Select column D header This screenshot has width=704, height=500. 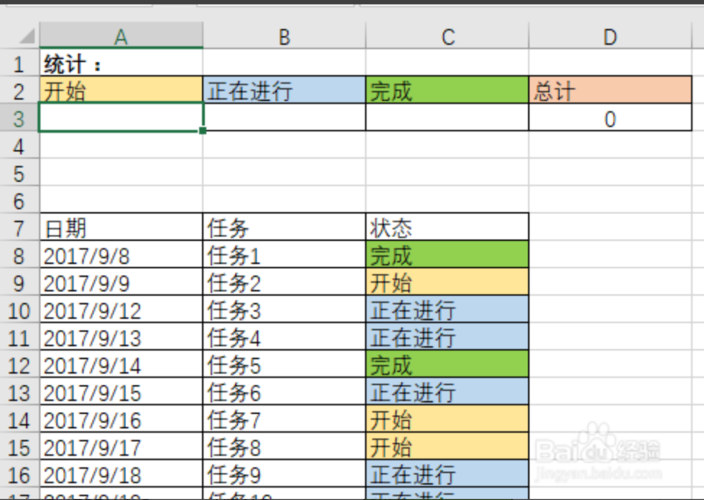[610, 36]
